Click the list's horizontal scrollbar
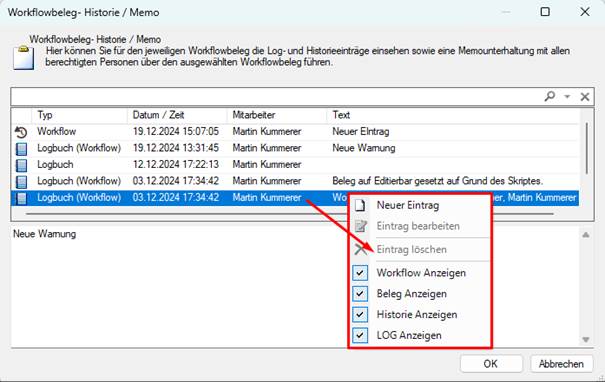This screenshot has width=605, height=382. [x=289, y=213]
